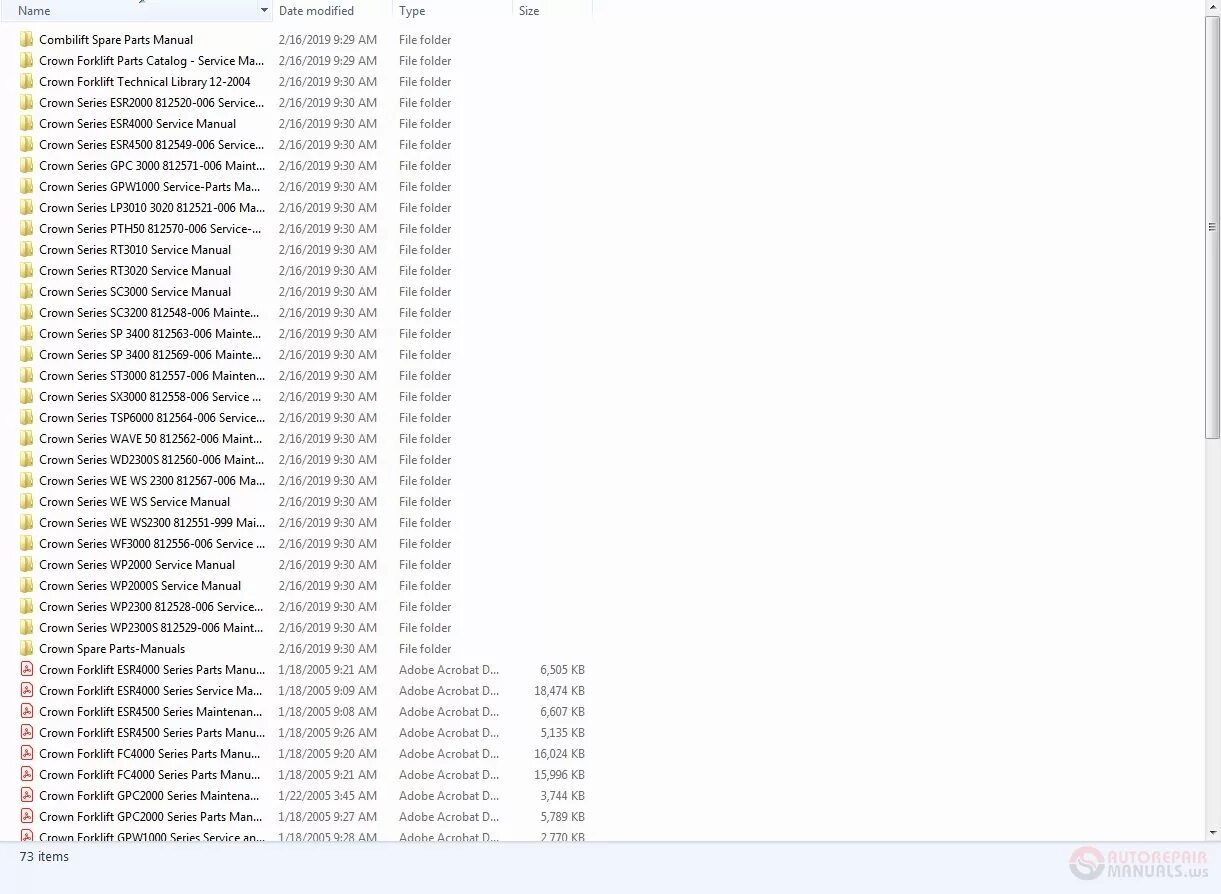Click folder icon of Crown Series RT3010 Service Manual
Screen dimensions: 1221x894
27,250
